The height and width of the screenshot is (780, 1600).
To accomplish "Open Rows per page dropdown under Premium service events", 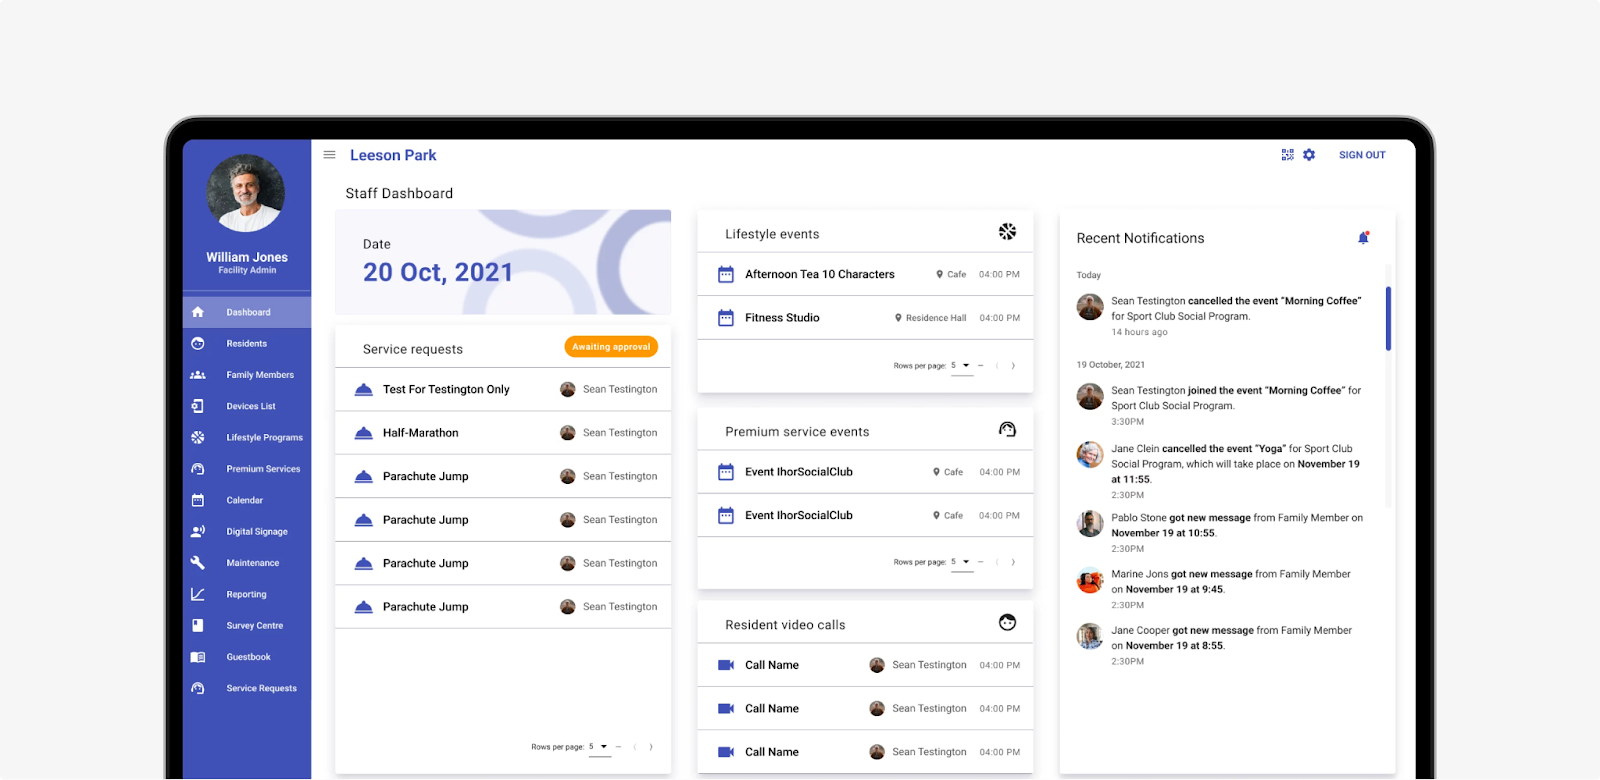I will coord(961,562).
